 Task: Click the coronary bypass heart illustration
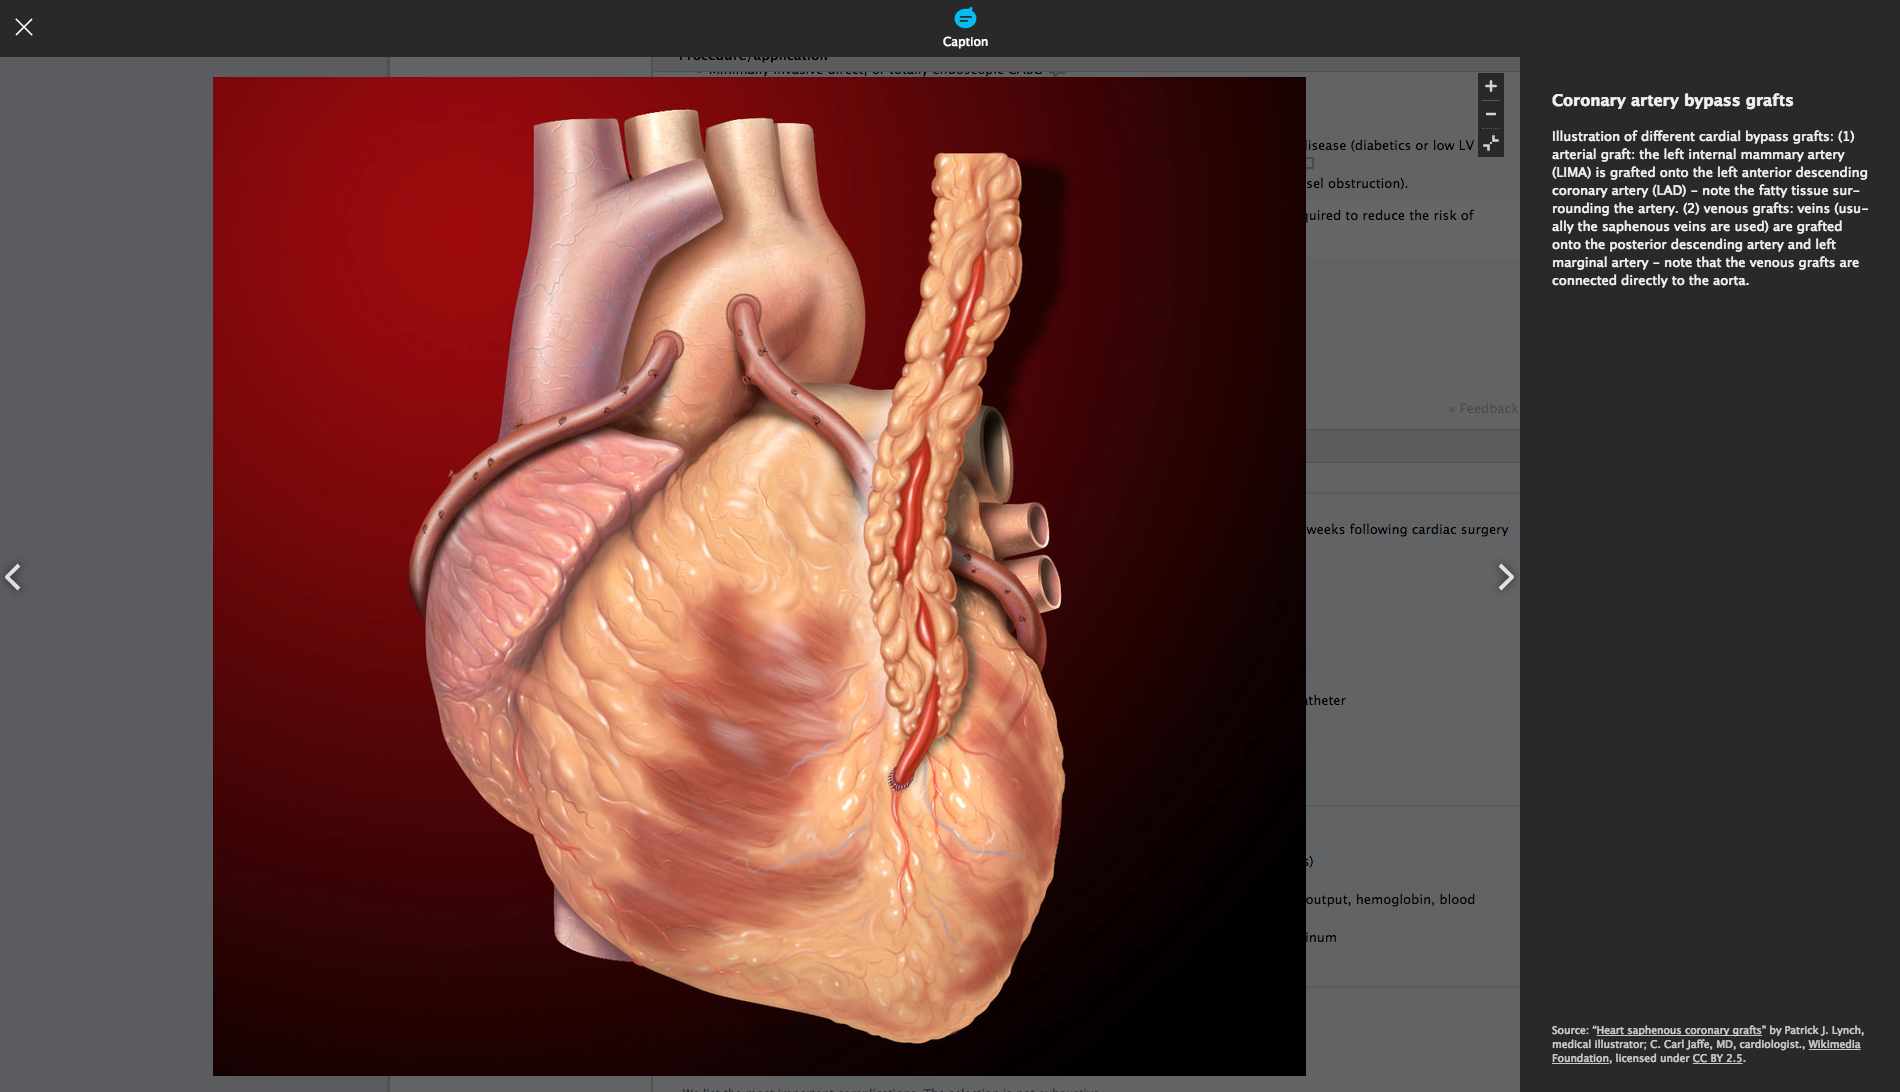click(x=759, y=576)
